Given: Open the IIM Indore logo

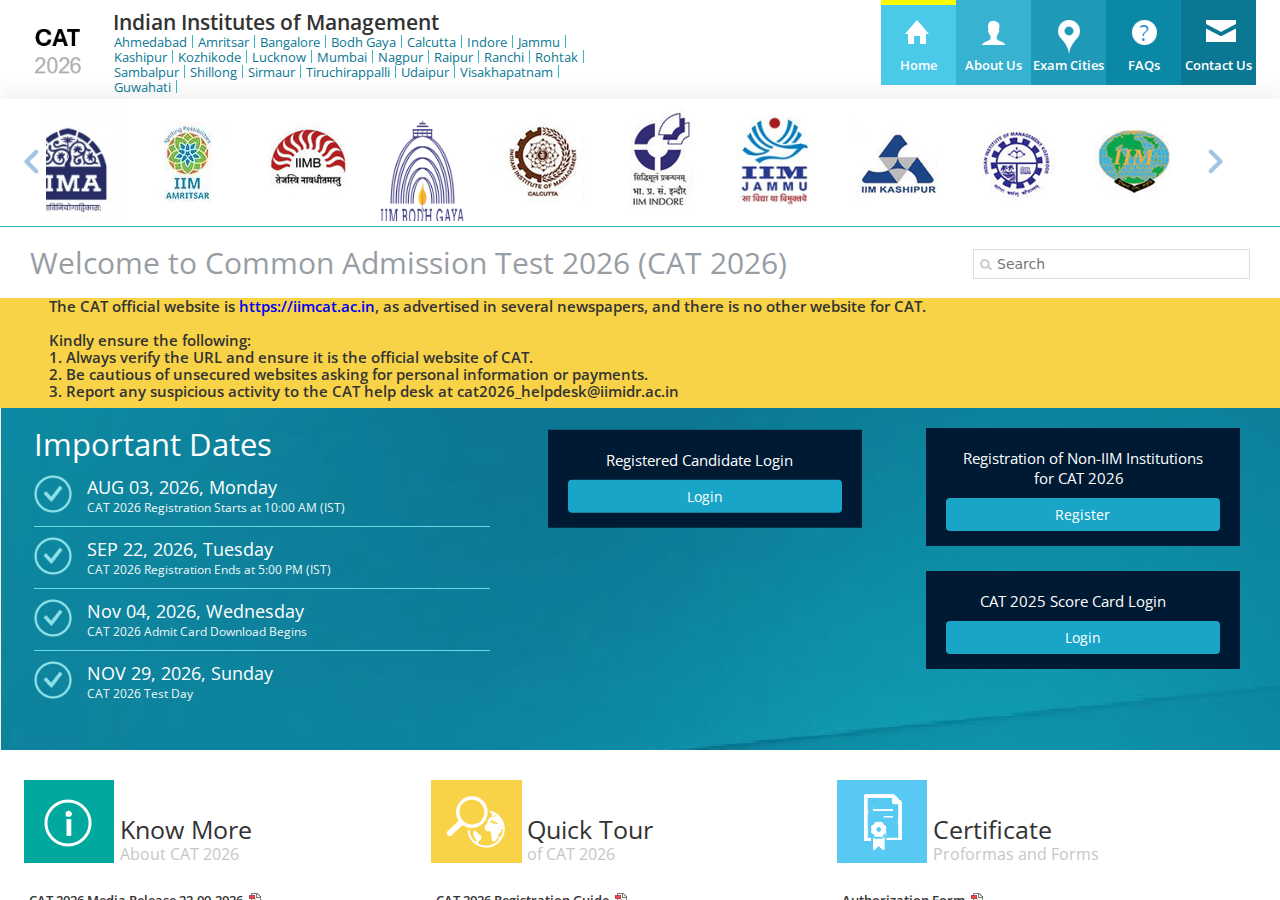Looking at the screenshot, I should 659,160.
